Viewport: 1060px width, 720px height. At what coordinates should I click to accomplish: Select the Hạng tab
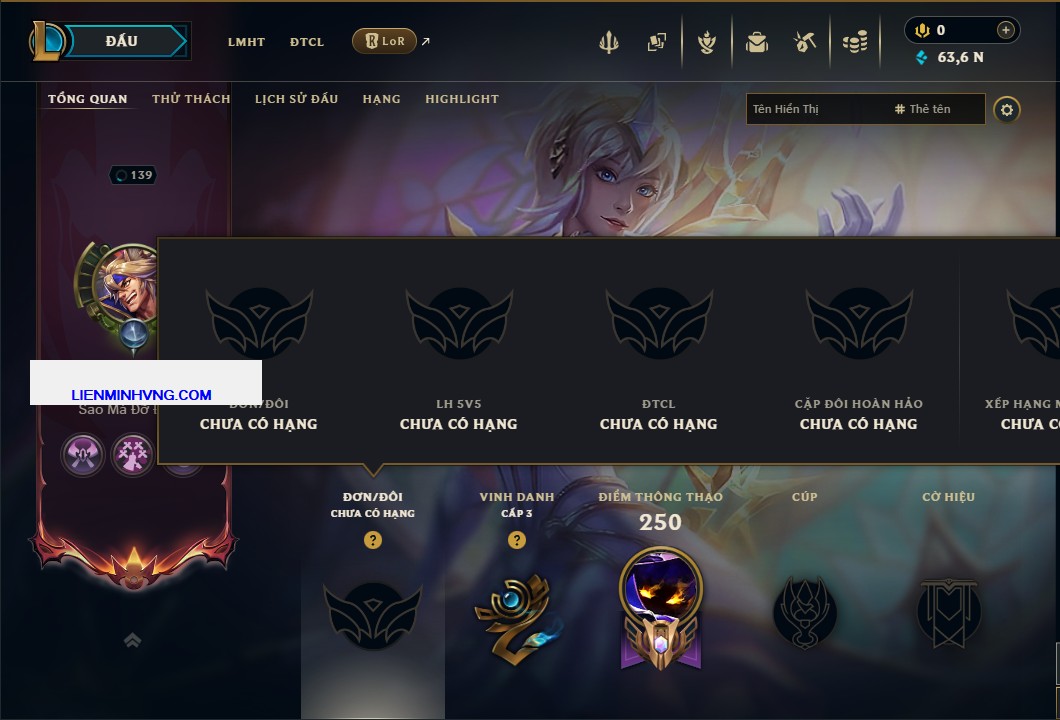pyautogui.click(x=381, y=99)
